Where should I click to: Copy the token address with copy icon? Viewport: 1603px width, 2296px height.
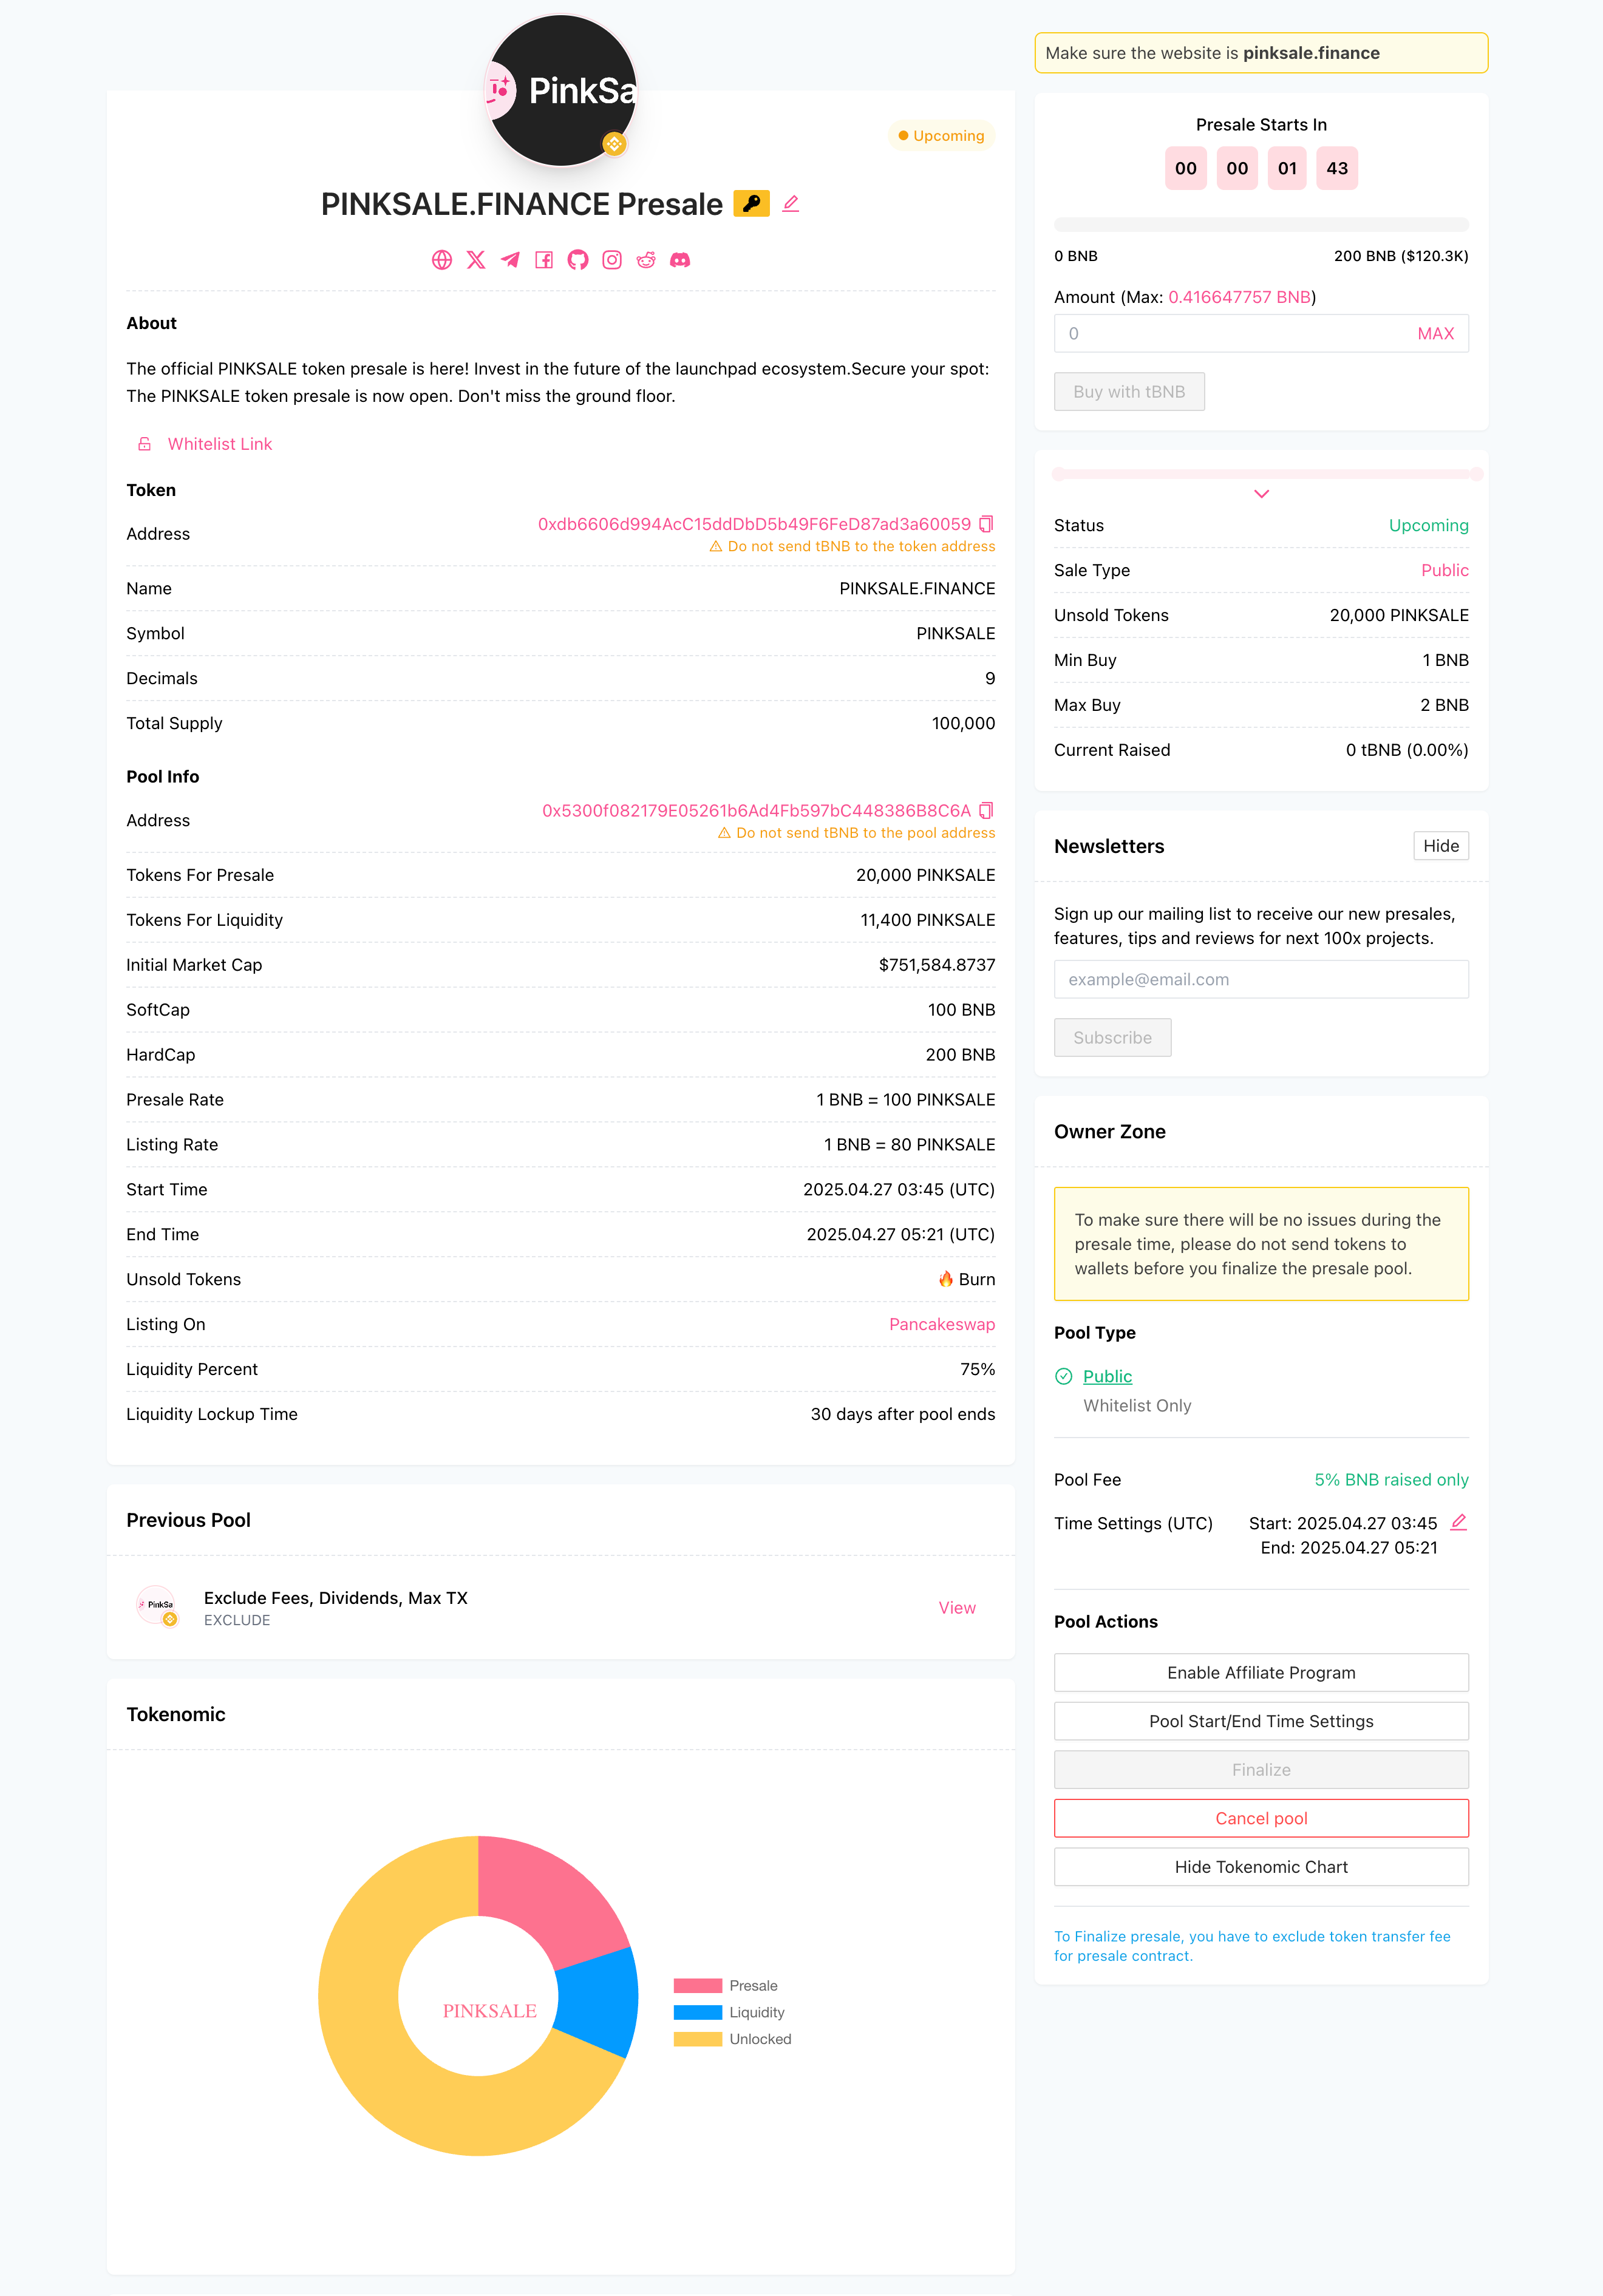[x=986, y=524]
